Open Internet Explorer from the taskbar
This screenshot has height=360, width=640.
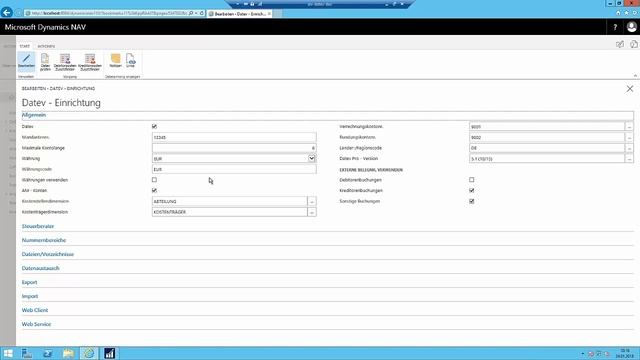[89, 353]
